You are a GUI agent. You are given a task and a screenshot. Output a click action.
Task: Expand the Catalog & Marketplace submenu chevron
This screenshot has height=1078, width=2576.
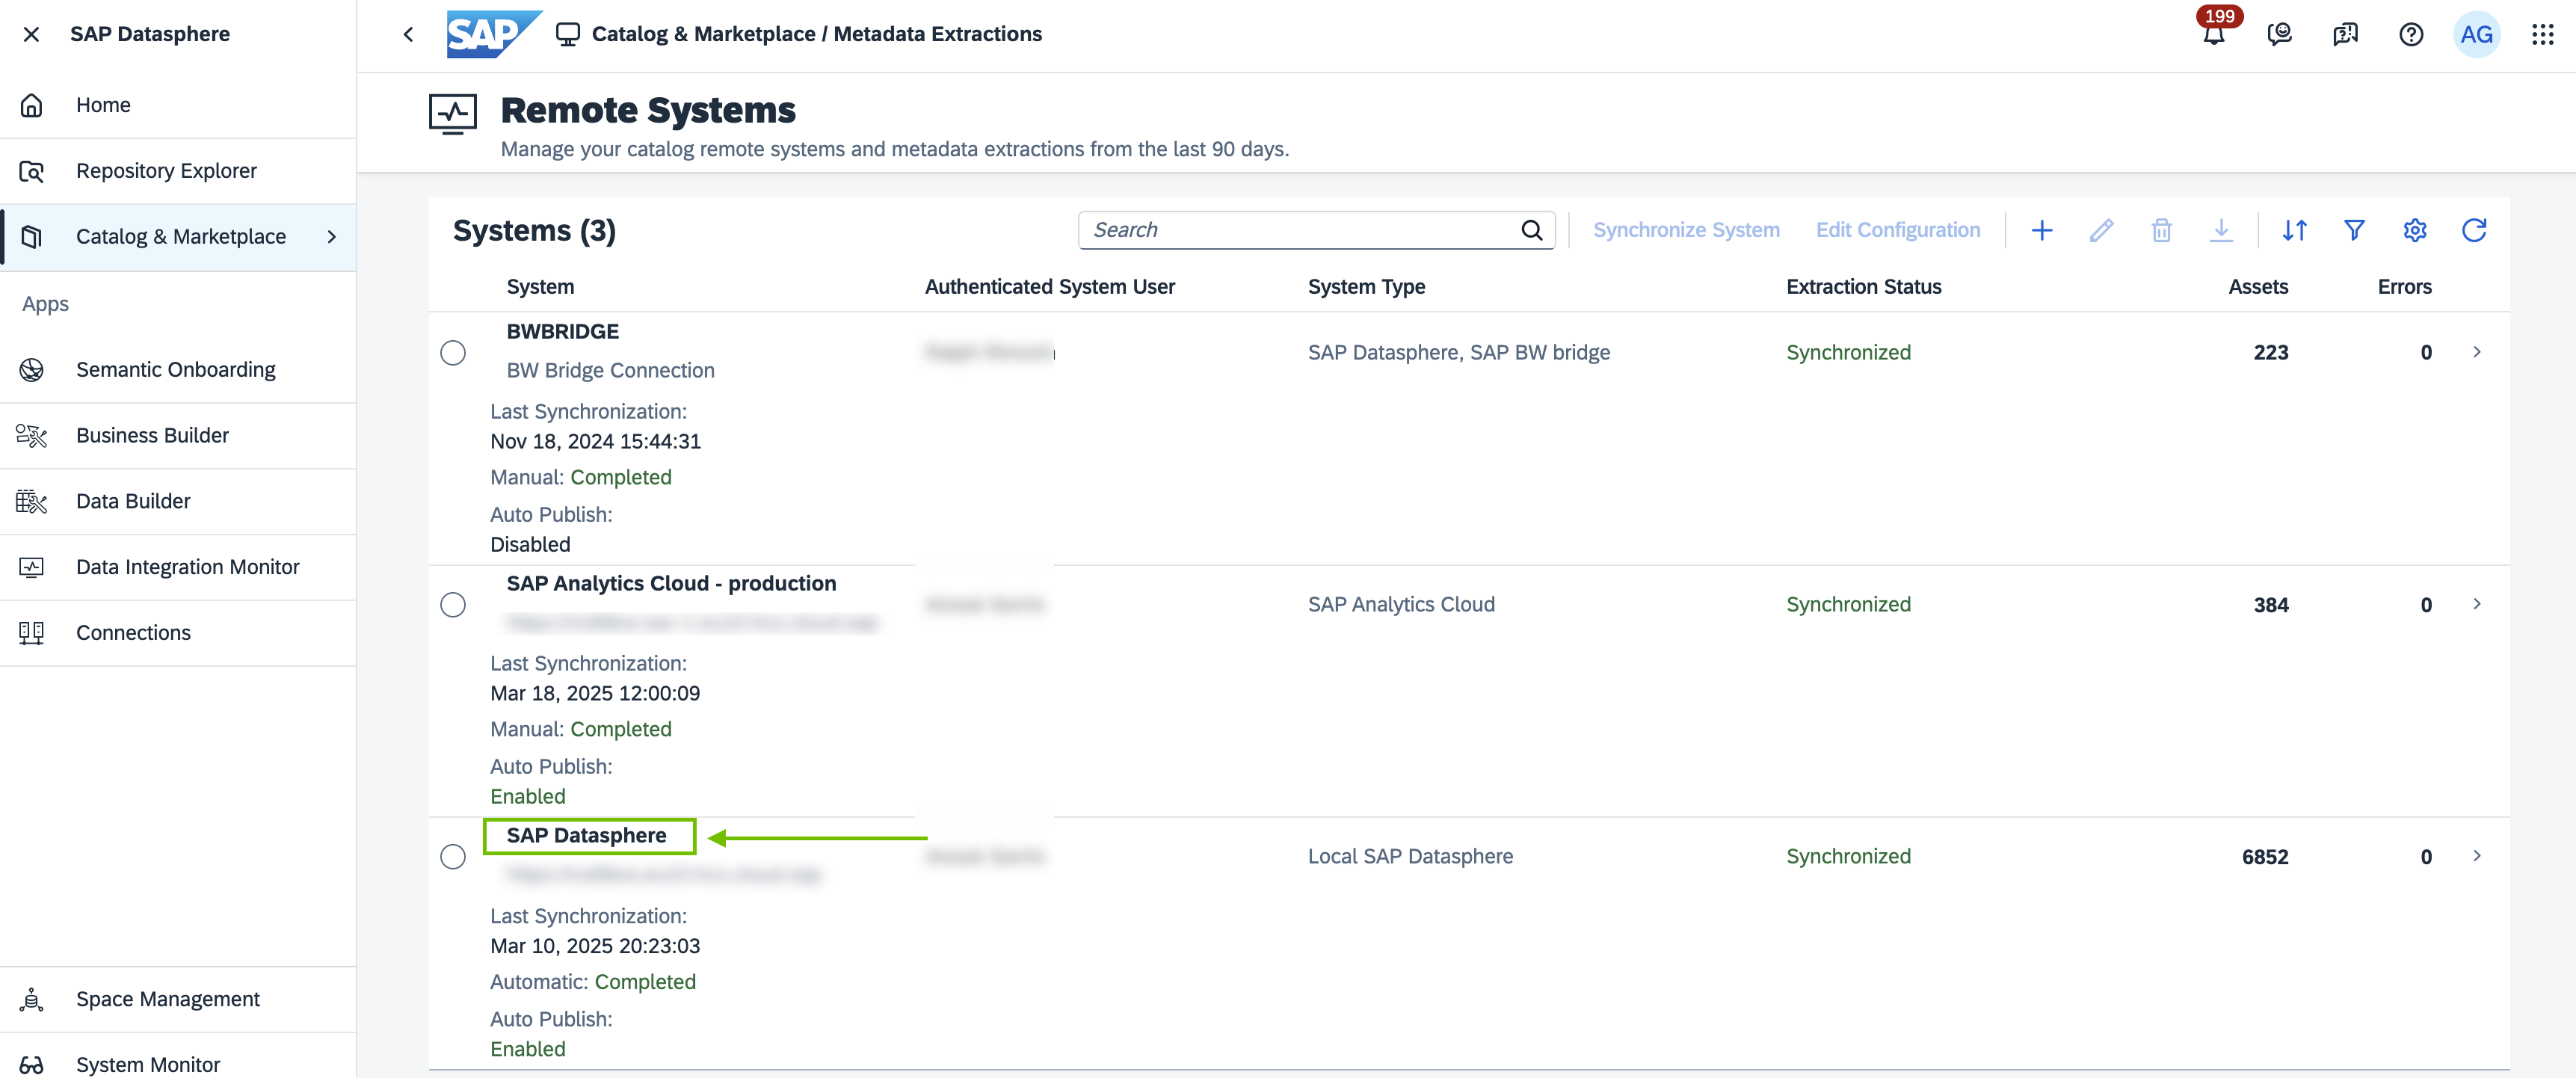[x=332, y=237]
